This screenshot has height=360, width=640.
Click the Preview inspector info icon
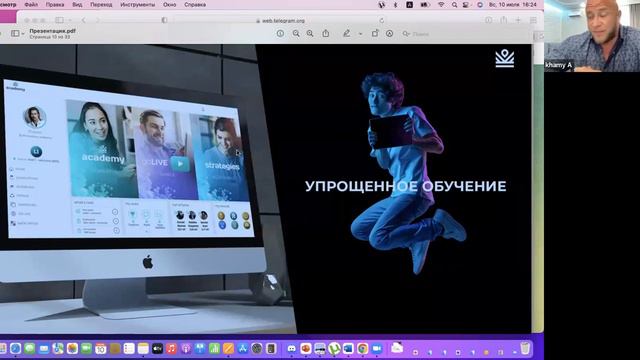[280, 33]
